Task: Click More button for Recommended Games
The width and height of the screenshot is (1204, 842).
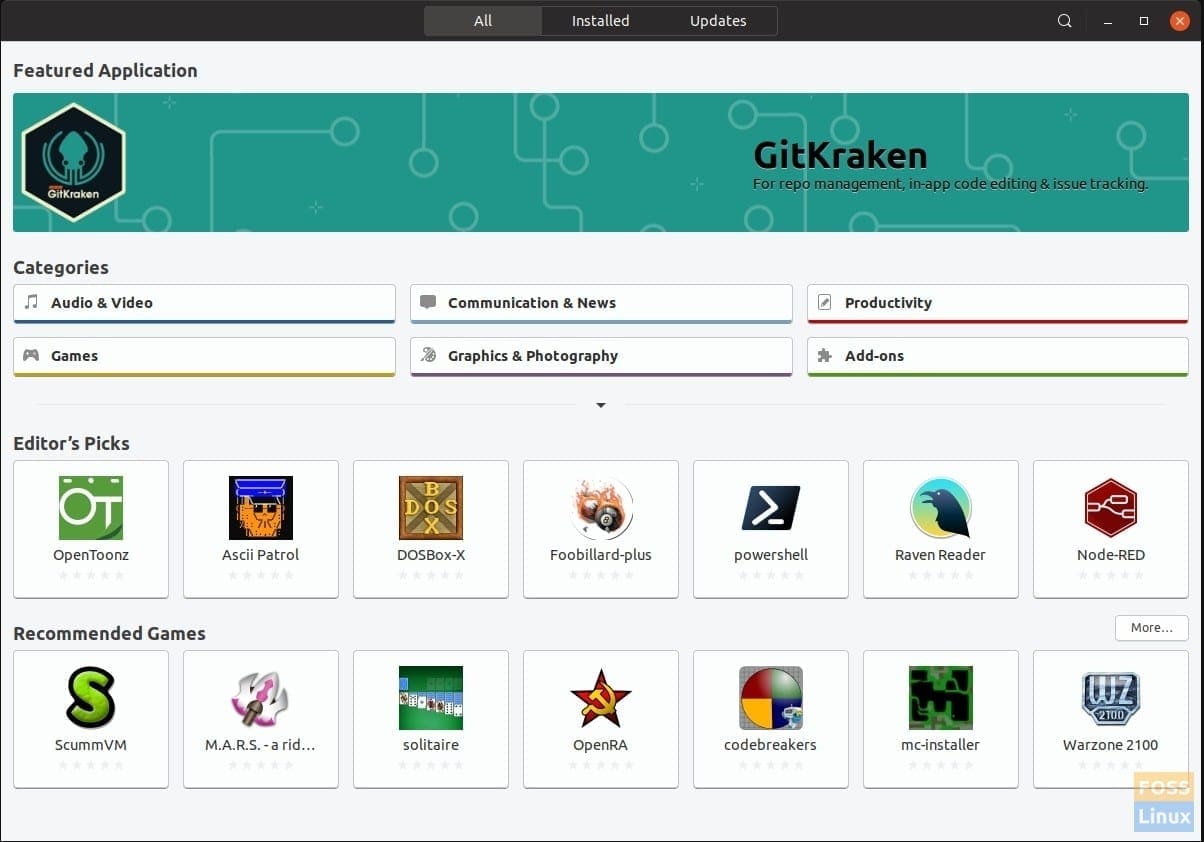Action: pos(1151,628)
